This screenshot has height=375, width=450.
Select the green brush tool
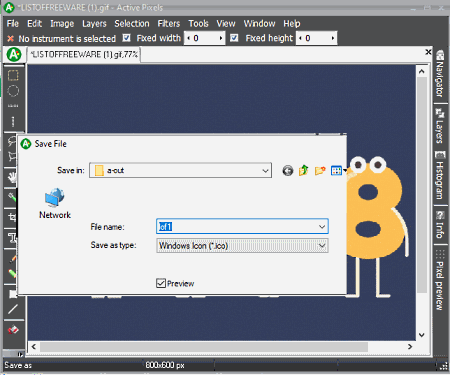click(x=12, y=274)
